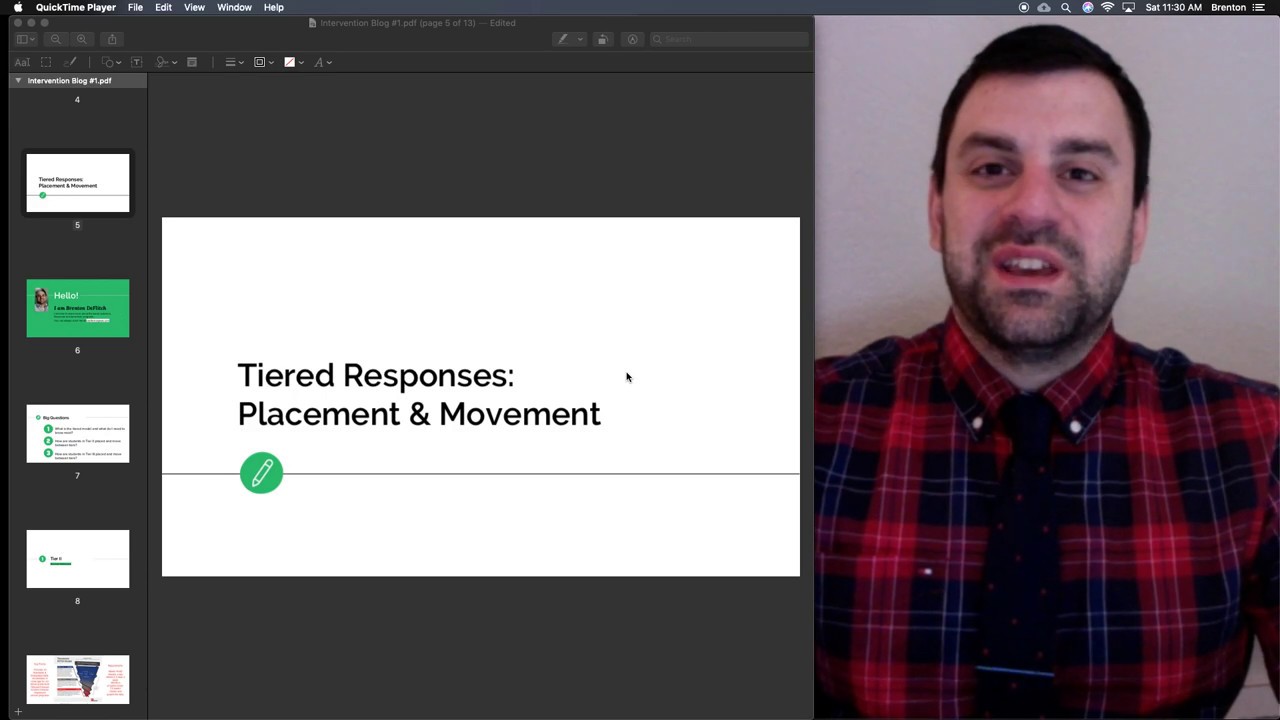
Task: Open the sidebar view options menu
Action: [25, 39]
